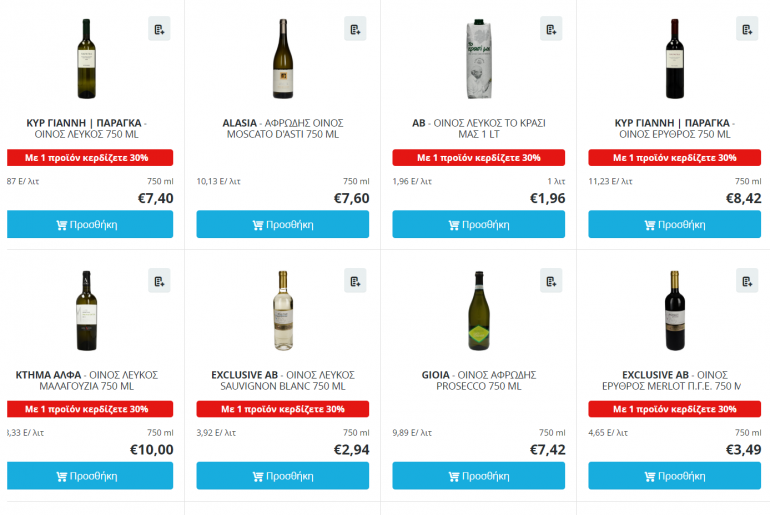Add AB Το Κρασί Μας 1 LT to cart
This screenshot has height=515, width=770.
click(x=478, y=225)
